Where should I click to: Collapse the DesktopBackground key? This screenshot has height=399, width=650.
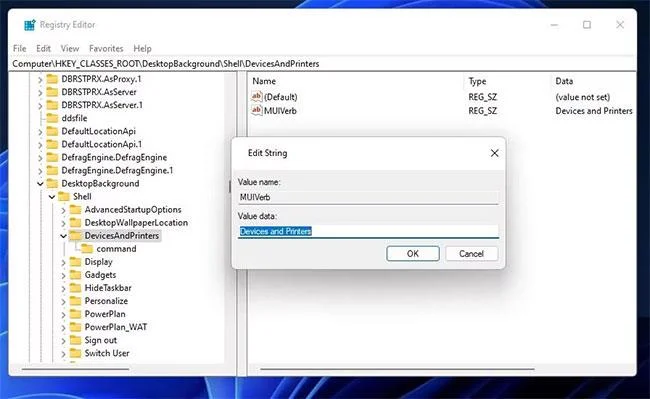click(x=40, y=184)
